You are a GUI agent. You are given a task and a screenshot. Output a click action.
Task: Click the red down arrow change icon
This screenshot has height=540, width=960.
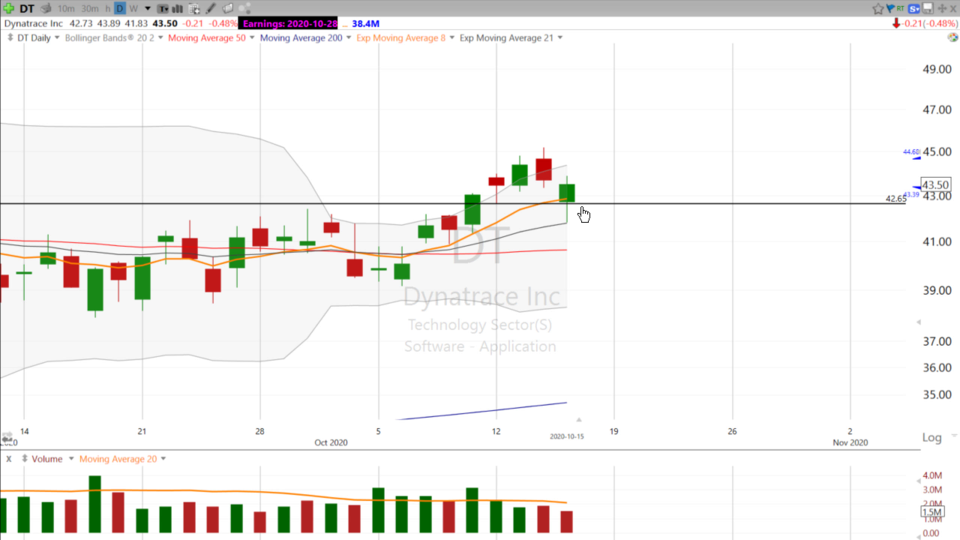[896, 23]
